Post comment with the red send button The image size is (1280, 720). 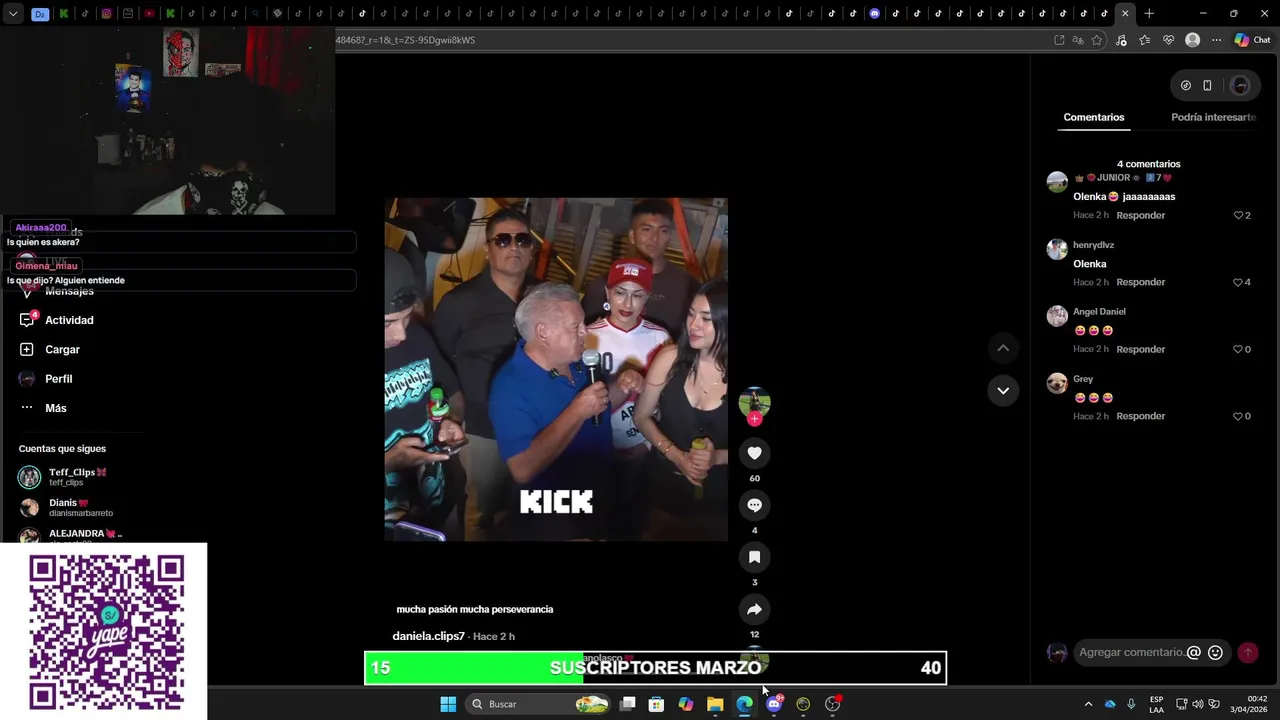click(x=1247, y=652)
